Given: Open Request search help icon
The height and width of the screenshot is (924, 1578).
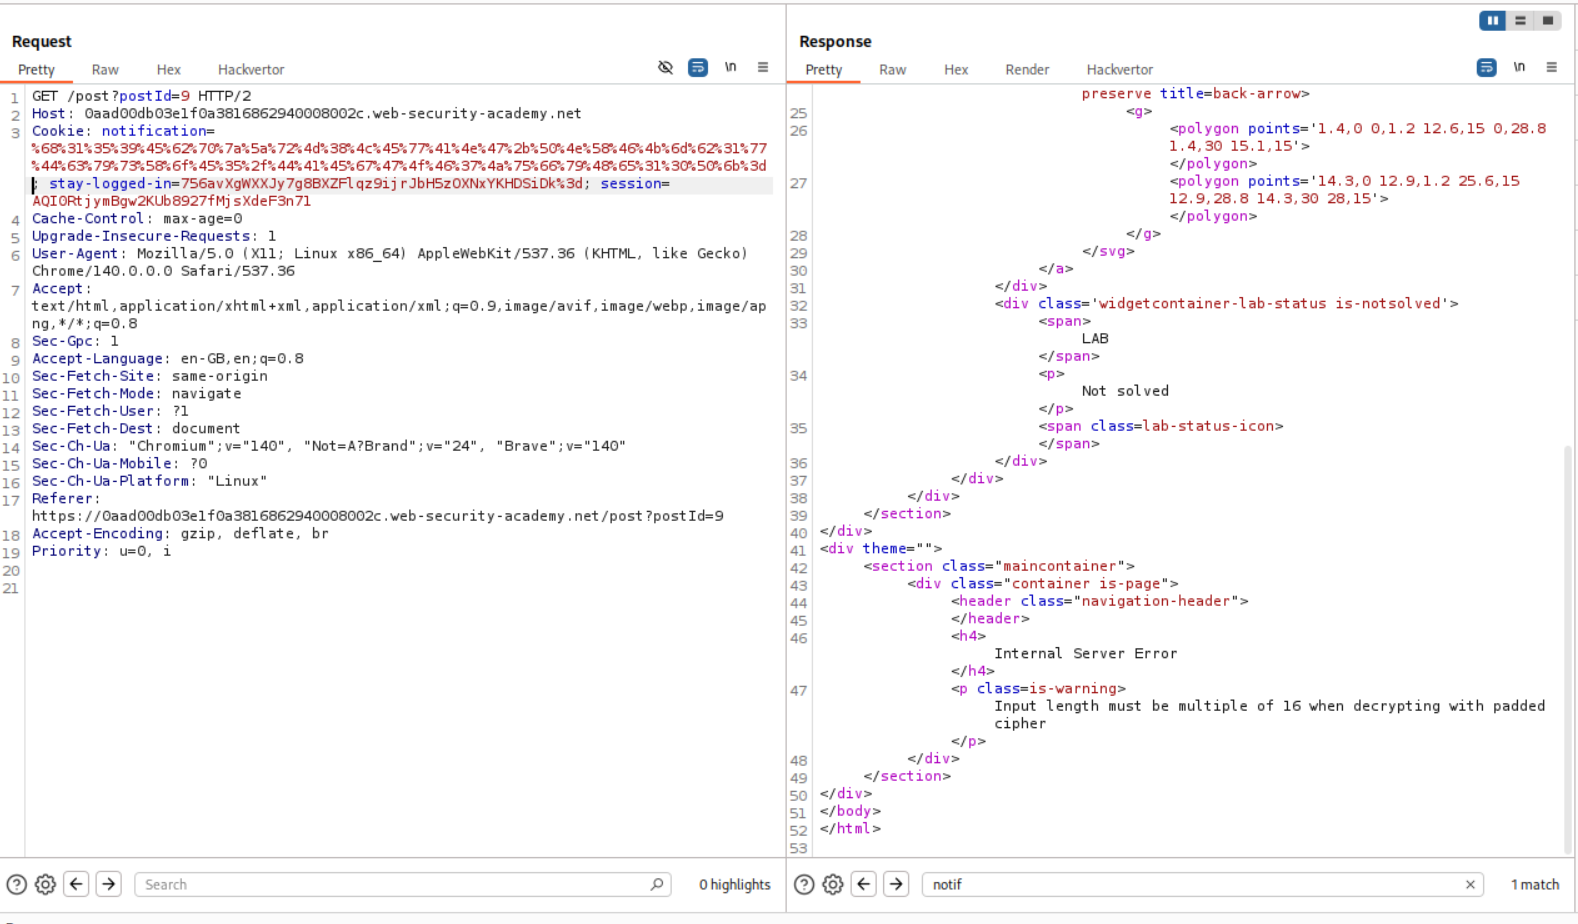Looking at the screenshot, I should coord(17,884).
